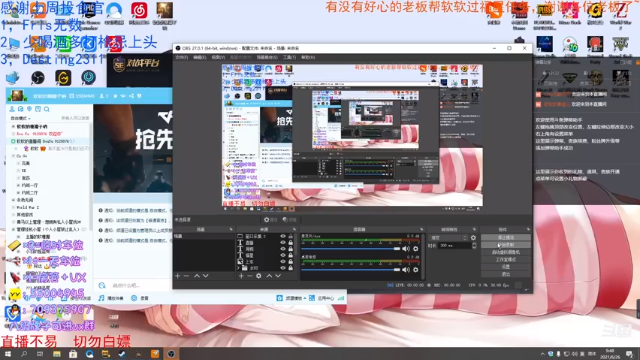Open the 编辑(E) menu in OBS
Viewport: 640px width, 360px height.
[x=200, y=58]
